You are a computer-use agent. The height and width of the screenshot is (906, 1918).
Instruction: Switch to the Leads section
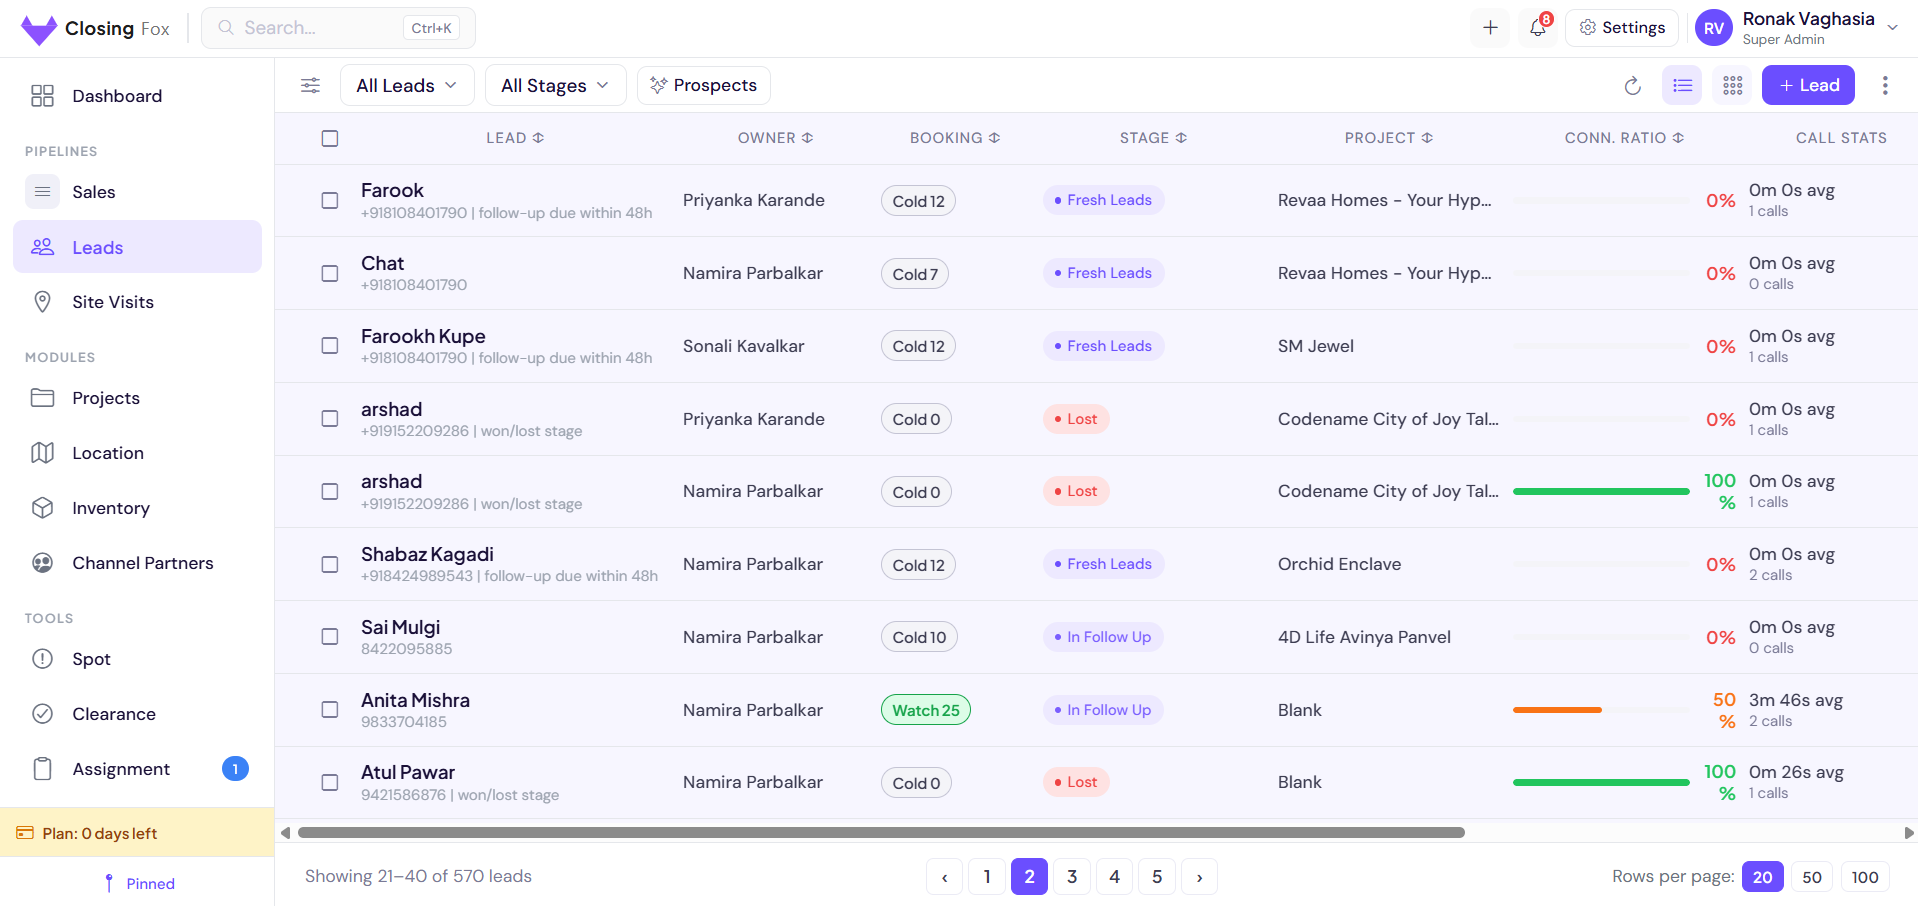pyautogui.click(x=98, y=247)
